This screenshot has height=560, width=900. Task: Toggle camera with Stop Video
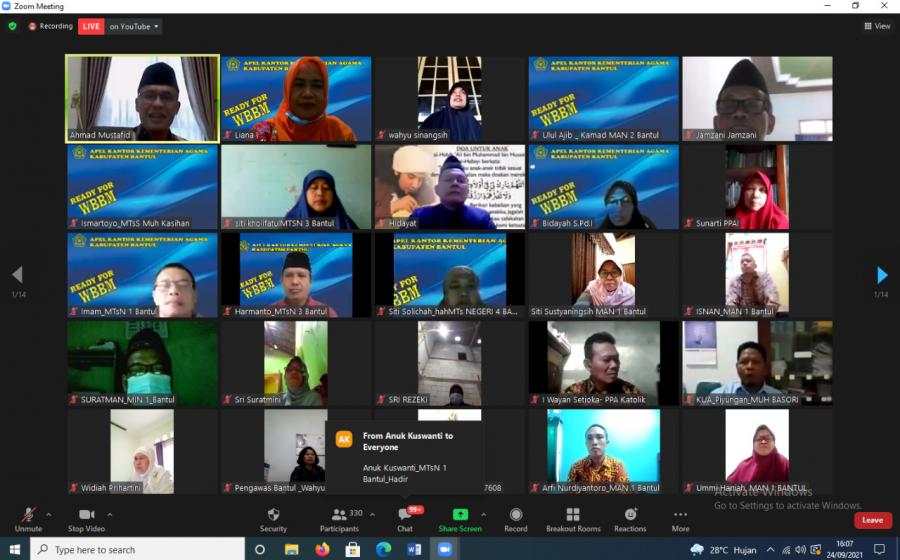(86, 518)
